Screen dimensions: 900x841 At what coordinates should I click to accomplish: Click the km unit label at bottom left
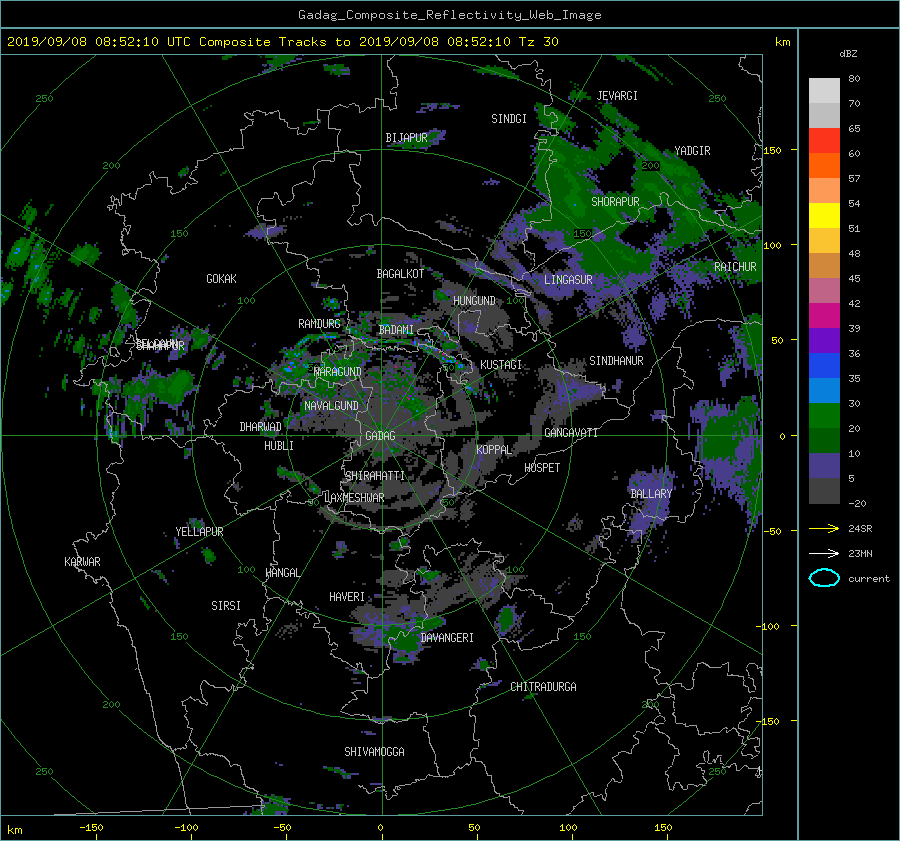[14, 830]
